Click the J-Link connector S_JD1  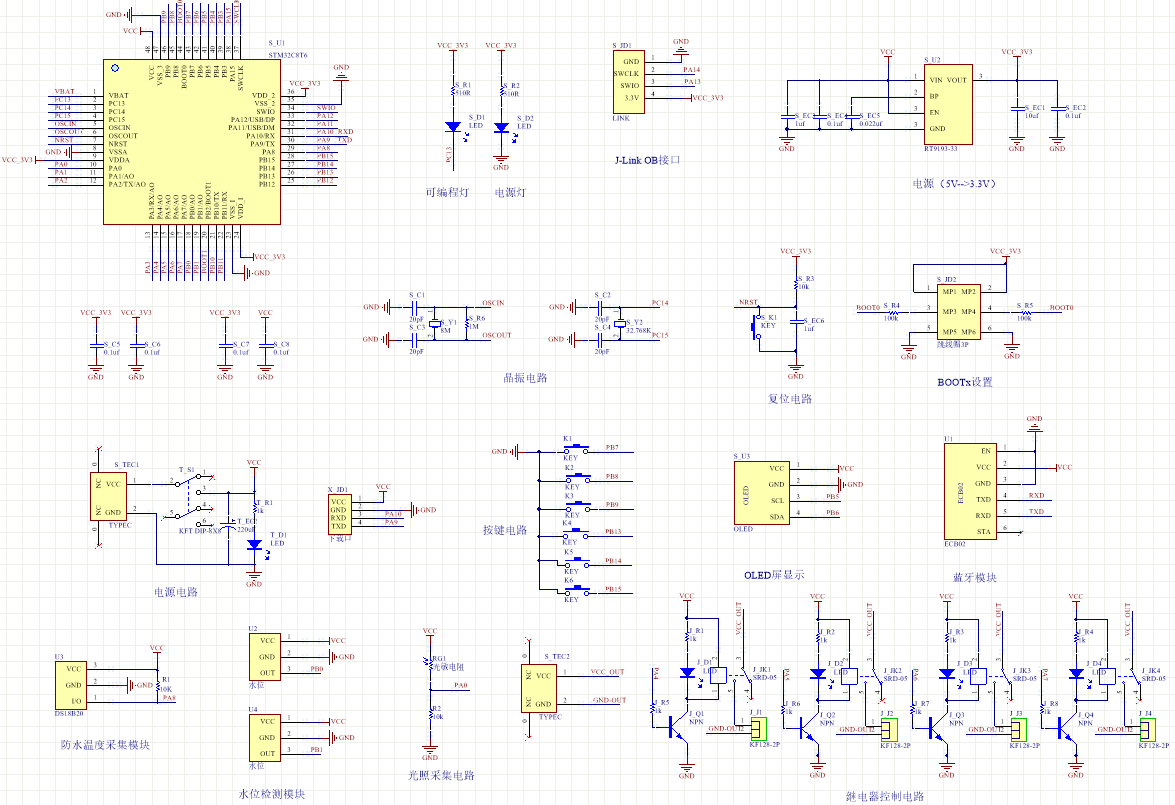point(629,78)
